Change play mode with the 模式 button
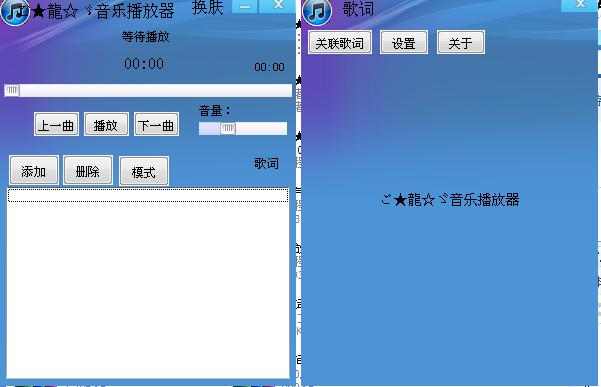 (x=144, y=171)
